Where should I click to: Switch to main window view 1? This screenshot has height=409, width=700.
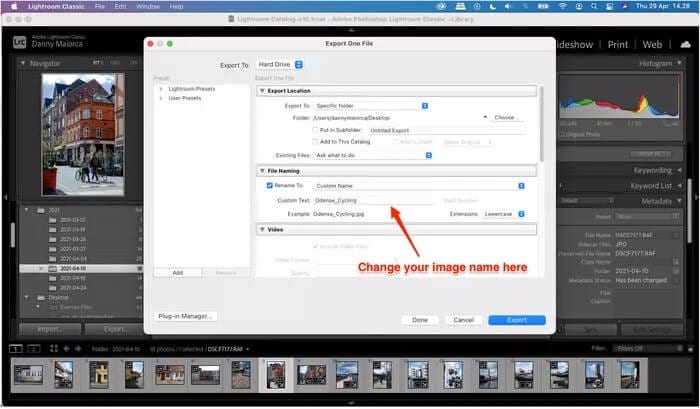pyautogui.click(x=16, y=349)
